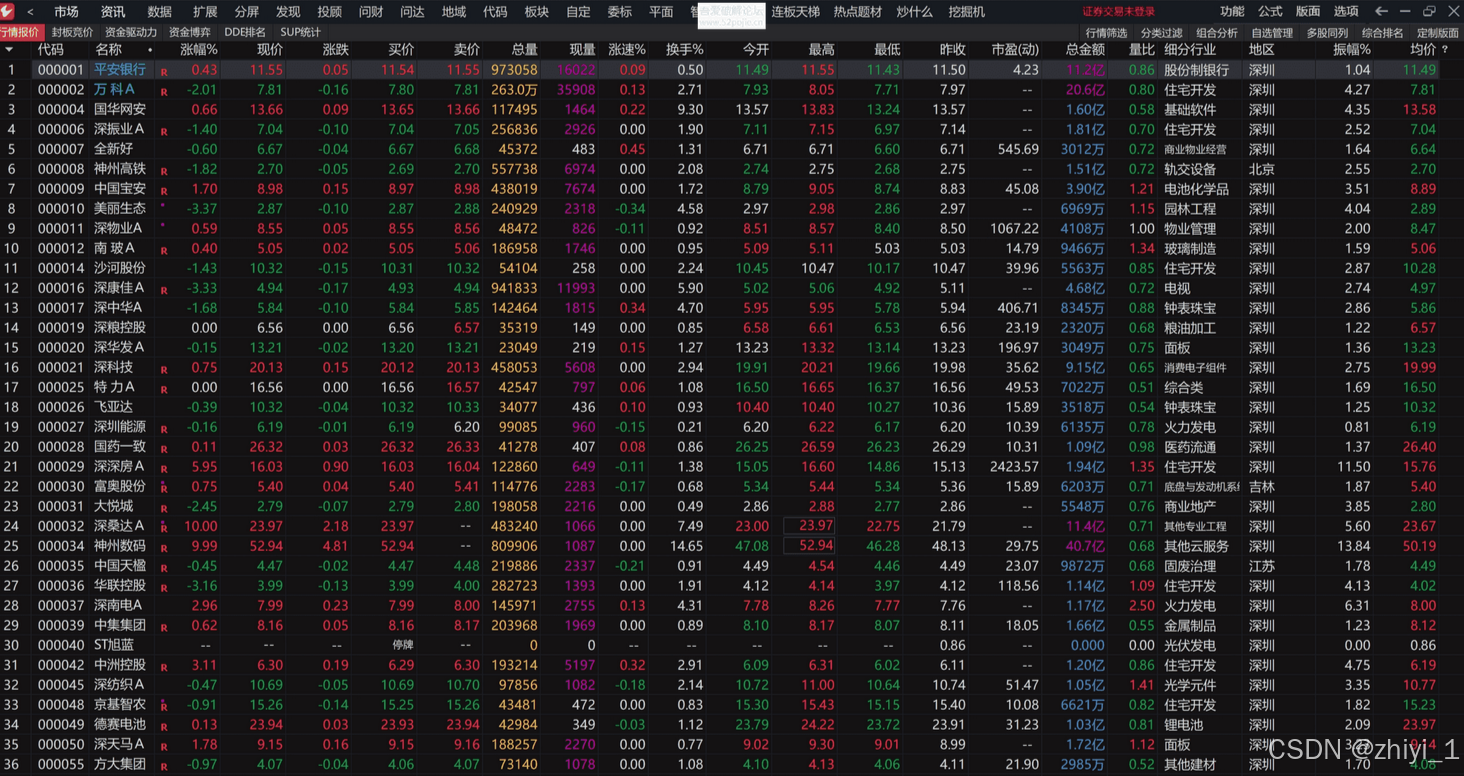The width and height of the screenshot is (1464, 776).
Task: Select the stock name 万科A
Action: [x=114, y=90]
